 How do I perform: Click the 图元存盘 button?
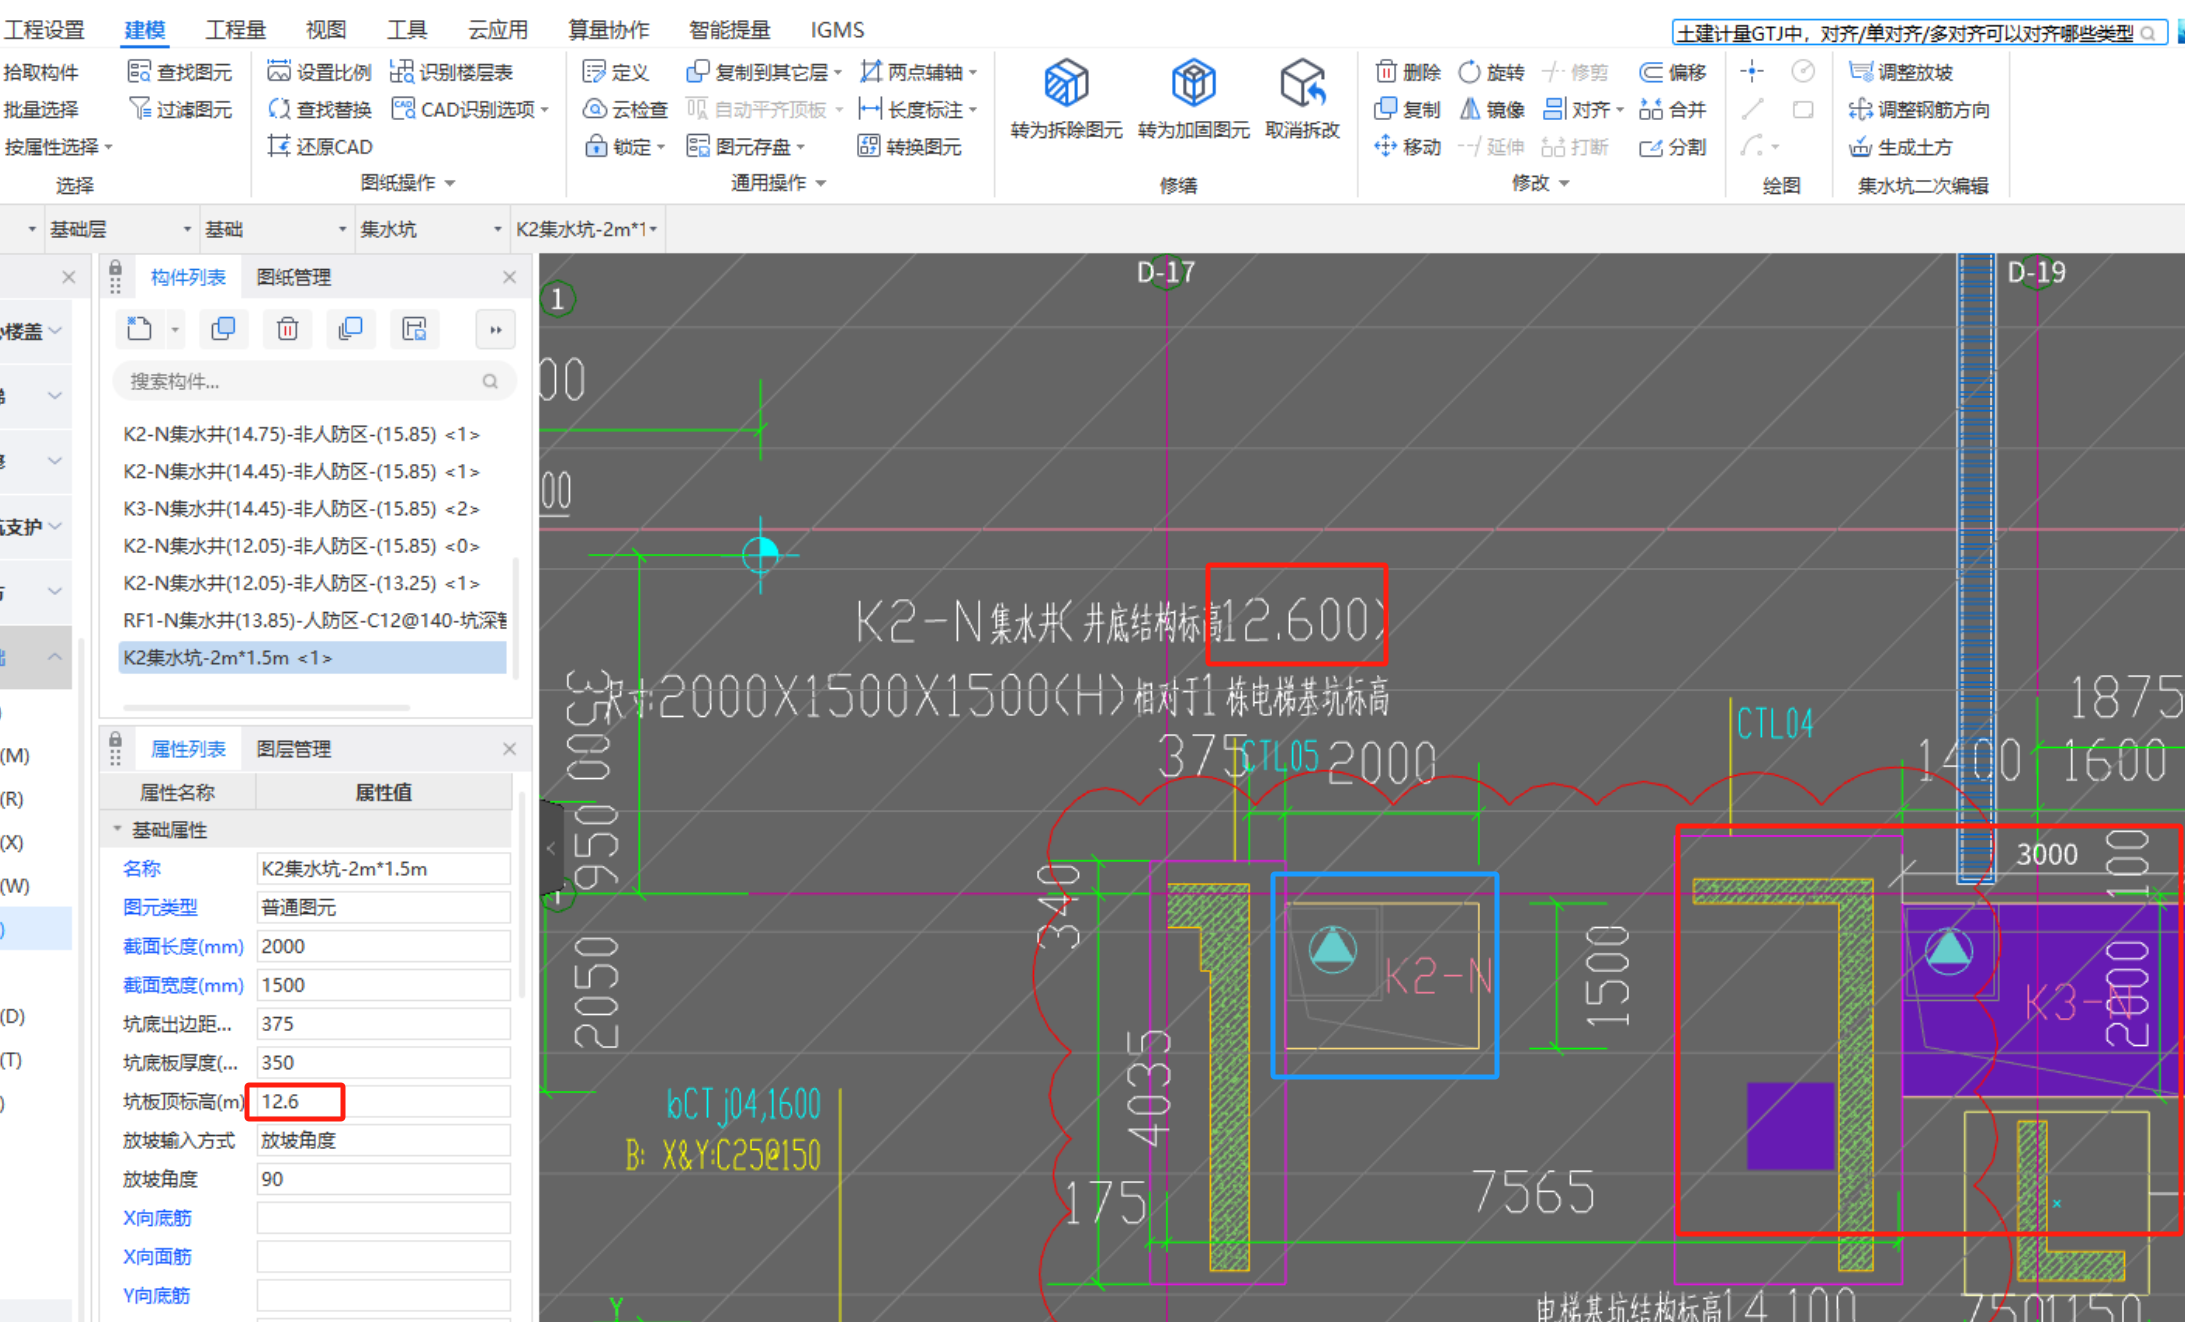(x=746, y=147)
